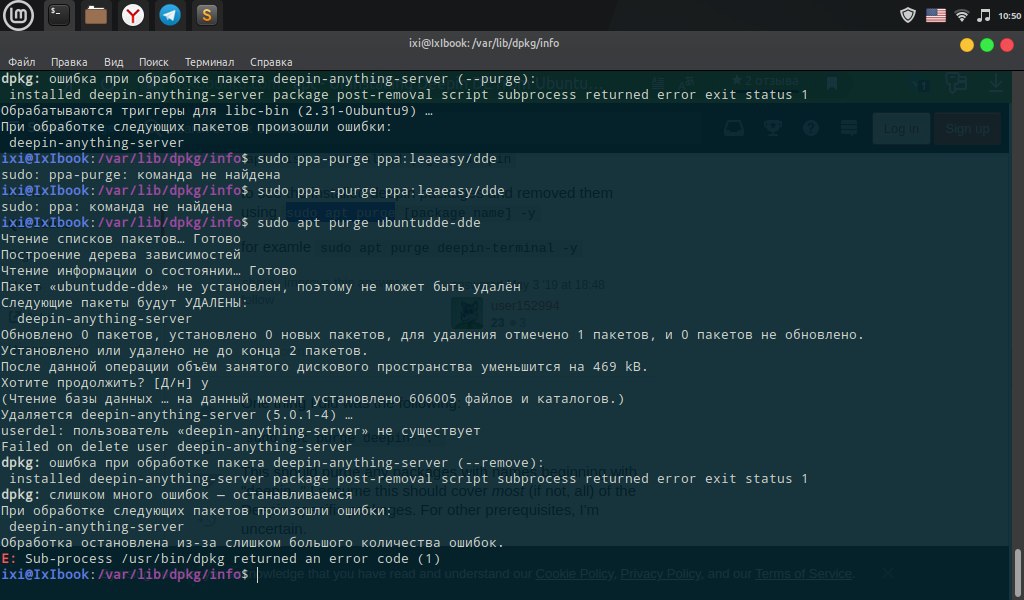Click 'Удаляется deepin-anything-server (5.0.1-4)' line
Viewport: 1024px width, 600px height.
point(176,415)
